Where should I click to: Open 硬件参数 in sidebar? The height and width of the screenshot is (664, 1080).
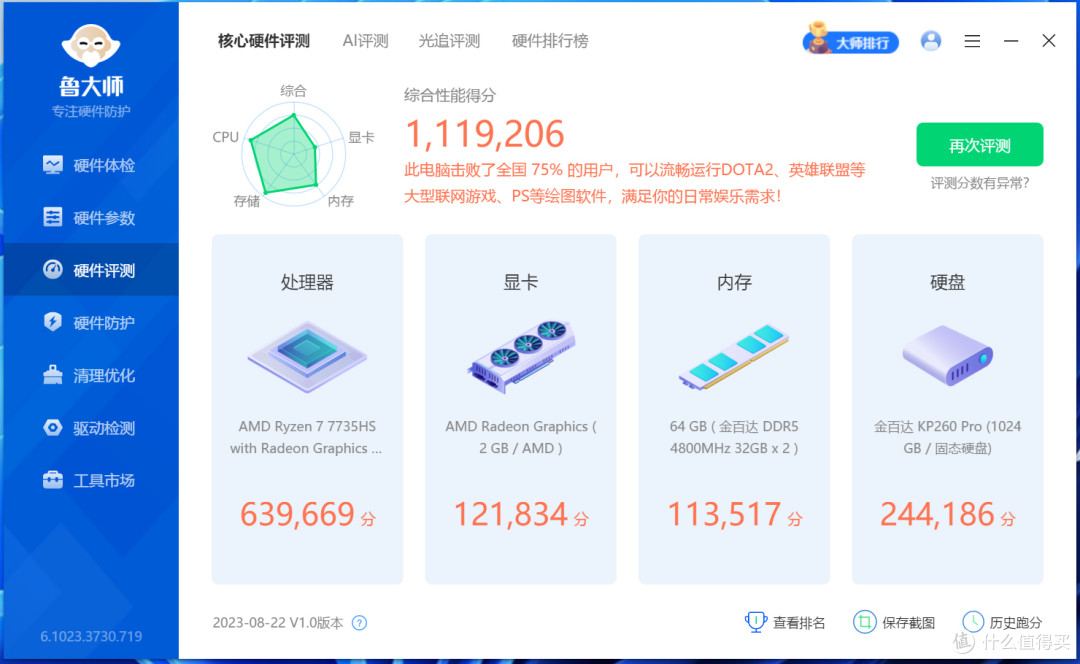90,218
